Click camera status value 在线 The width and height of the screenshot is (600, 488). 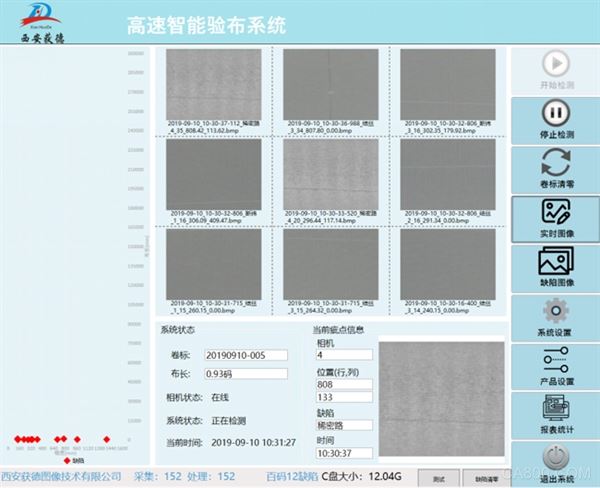pyautogui.click(x=220, y=397)
